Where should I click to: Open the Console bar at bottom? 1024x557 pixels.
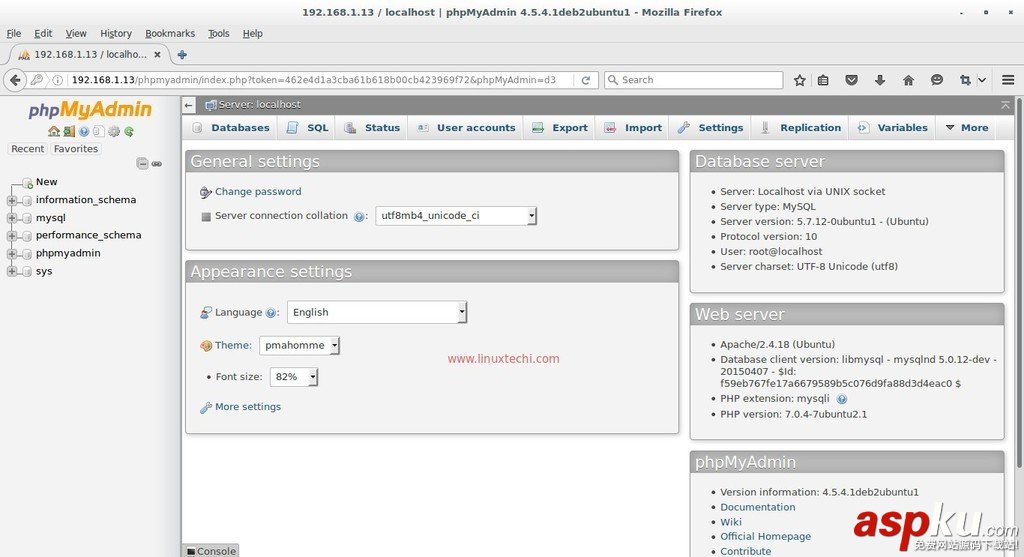[x=210, y=551]
